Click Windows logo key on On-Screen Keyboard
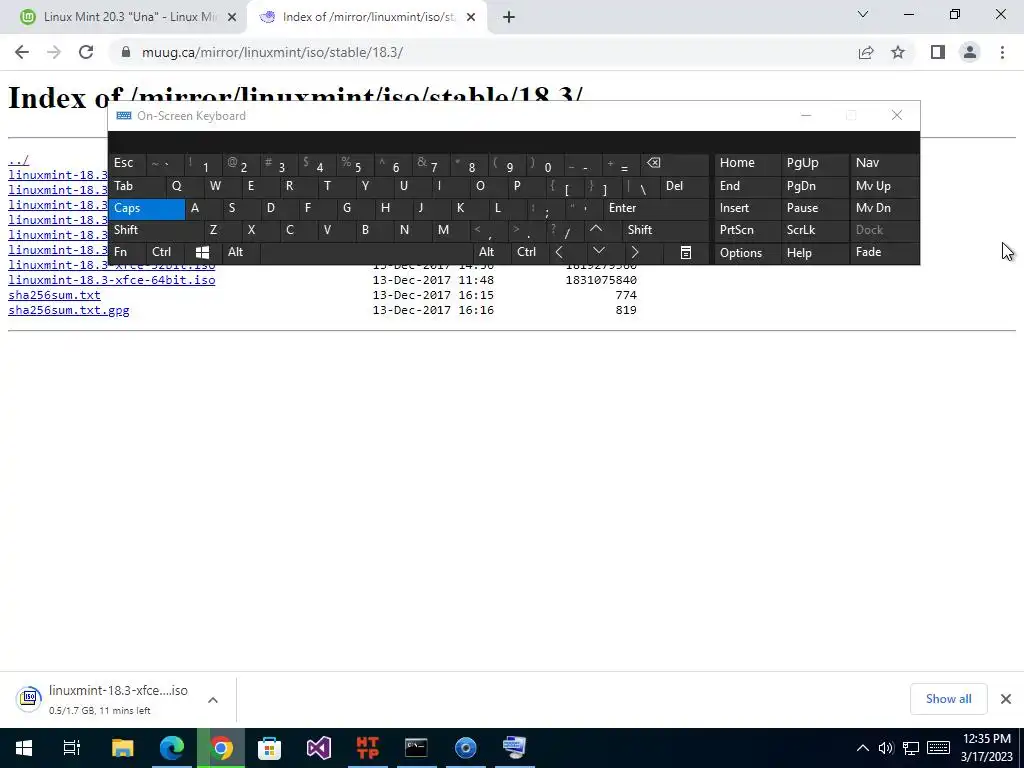This screenshot has height=768, width=1024. (x=202, y=252)
